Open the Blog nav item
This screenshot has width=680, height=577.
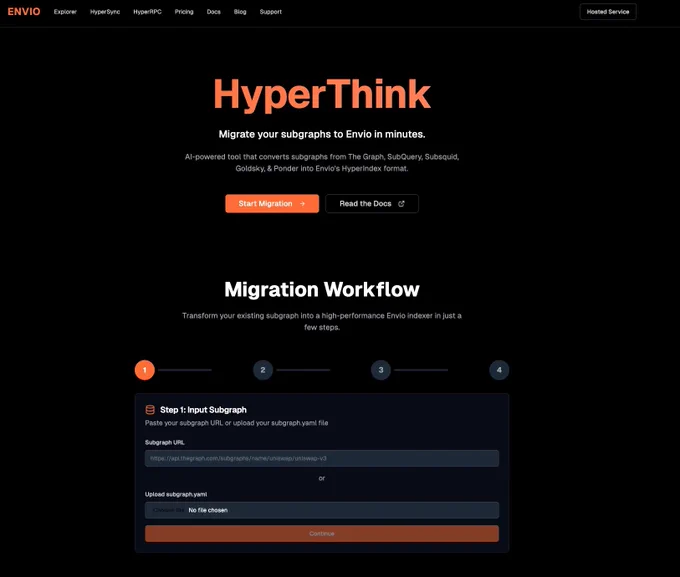point(240,12)
